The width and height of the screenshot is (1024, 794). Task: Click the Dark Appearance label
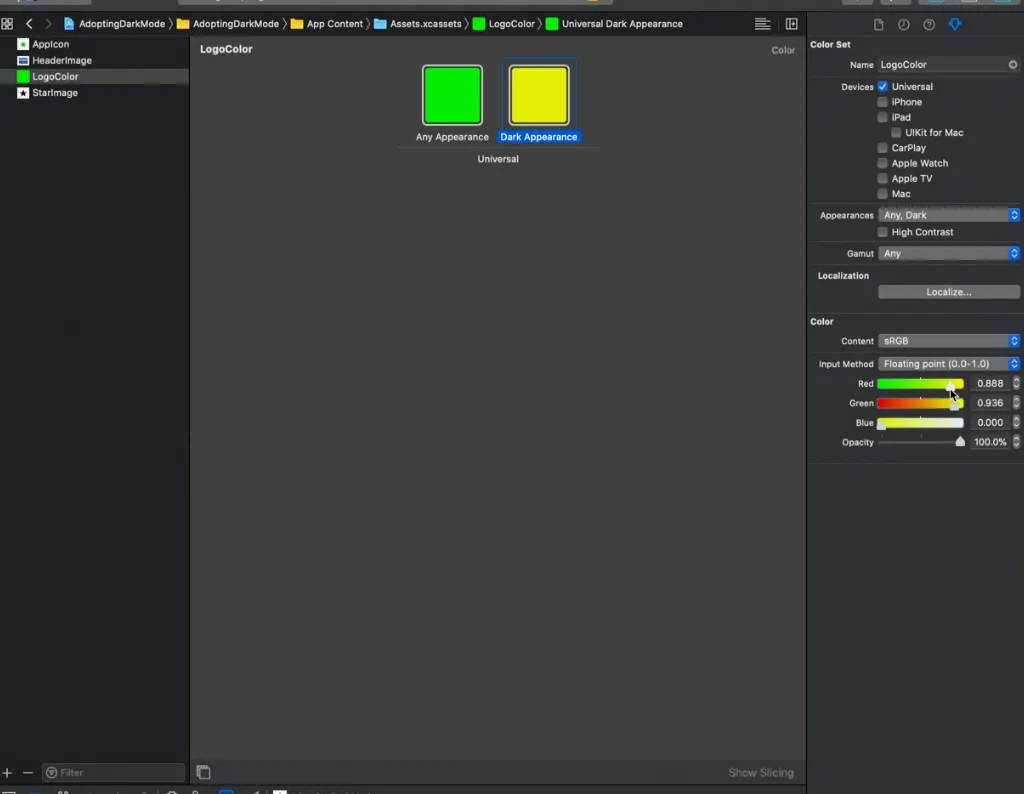tap(539, 137)
